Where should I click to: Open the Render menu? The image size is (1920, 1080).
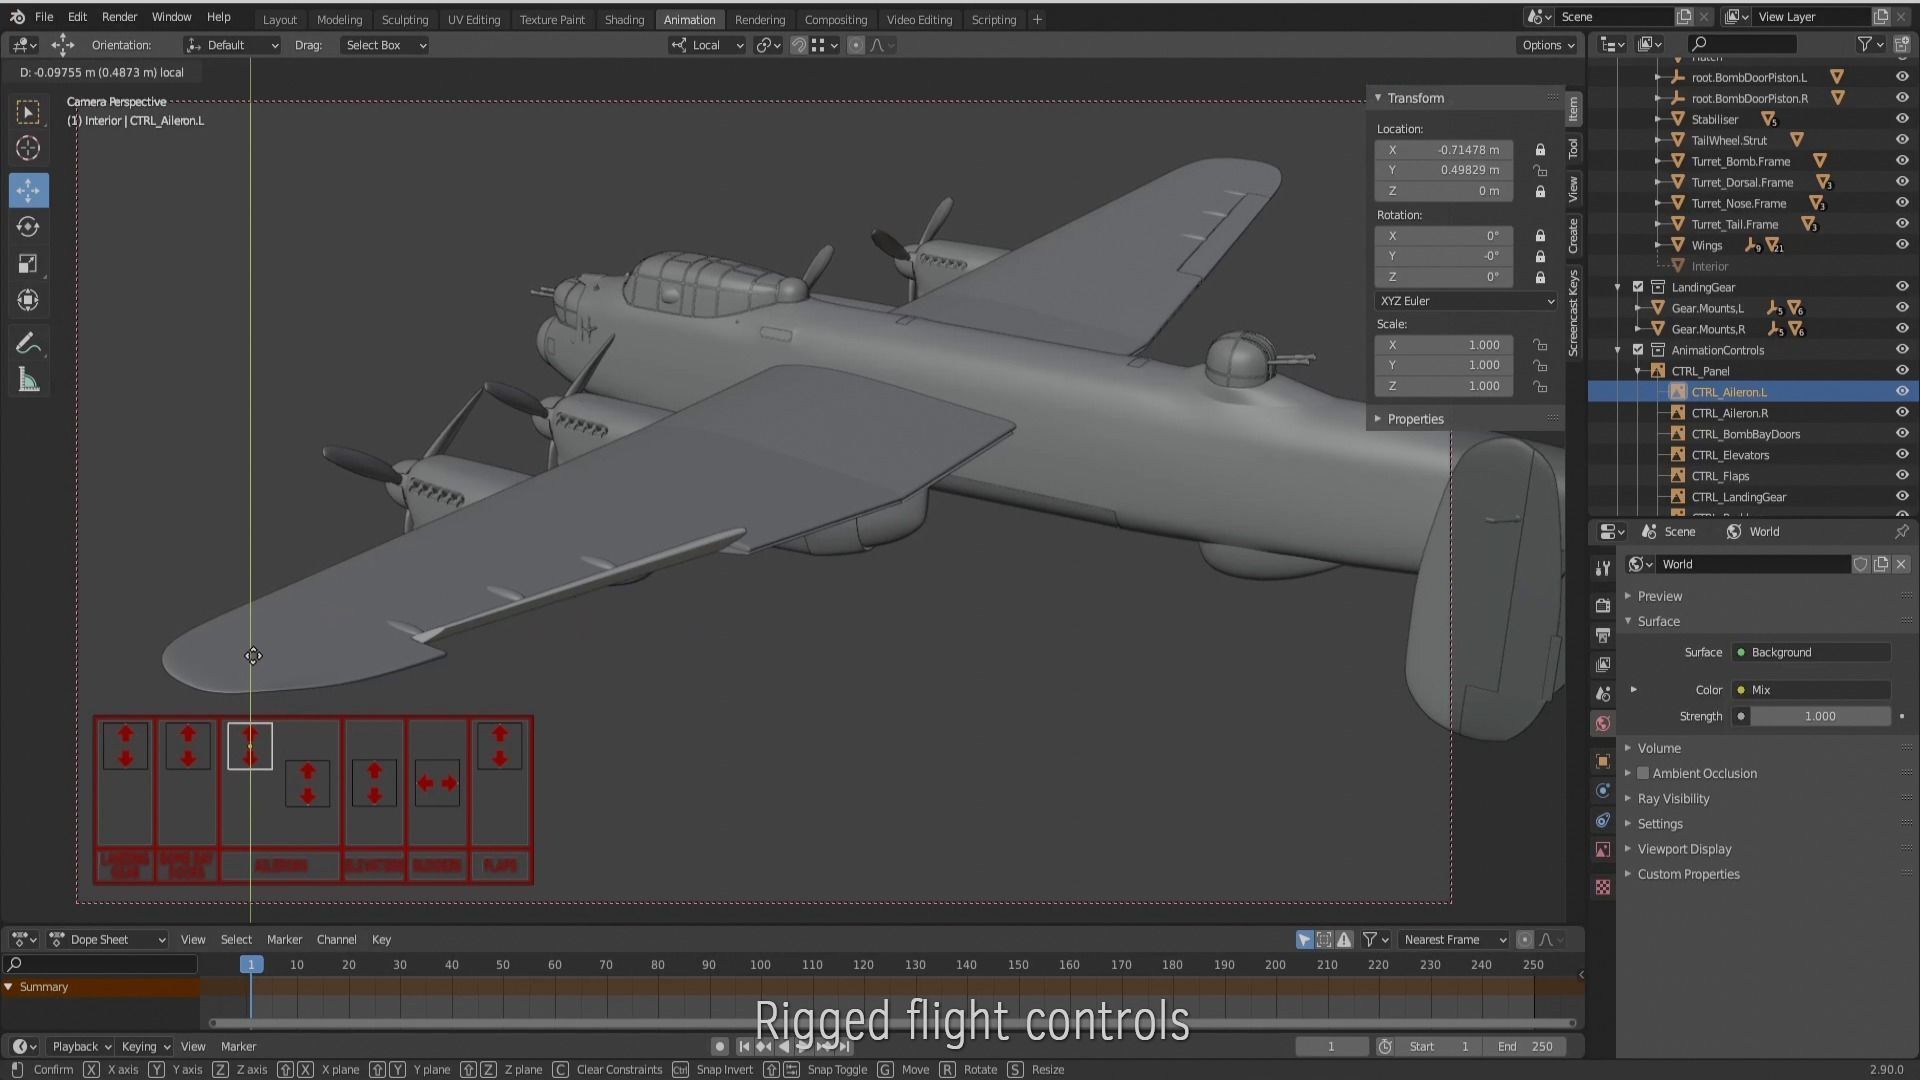(x=119, y=17)
